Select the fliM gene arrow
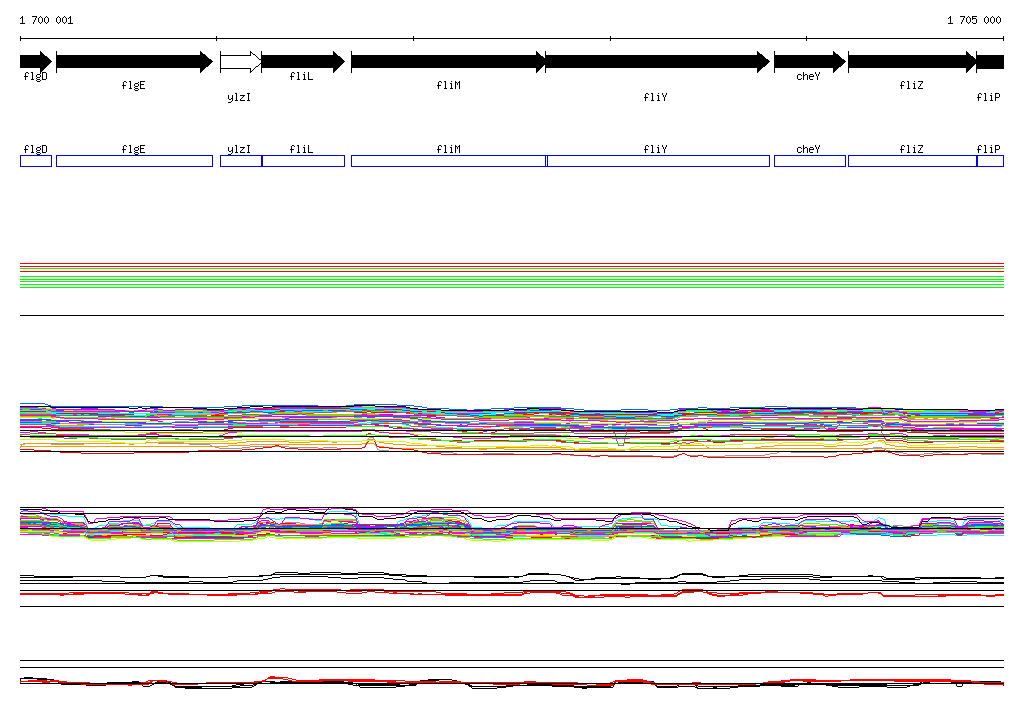 click(448, 62)
